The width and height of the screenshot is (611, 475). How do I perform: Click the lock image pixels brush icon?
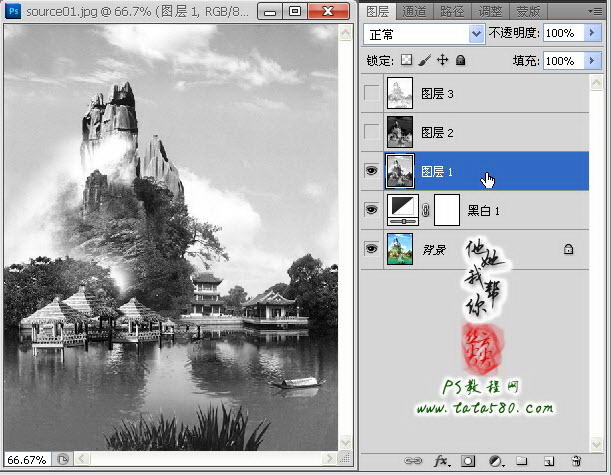pyautogui.click(x=424, y=60)
